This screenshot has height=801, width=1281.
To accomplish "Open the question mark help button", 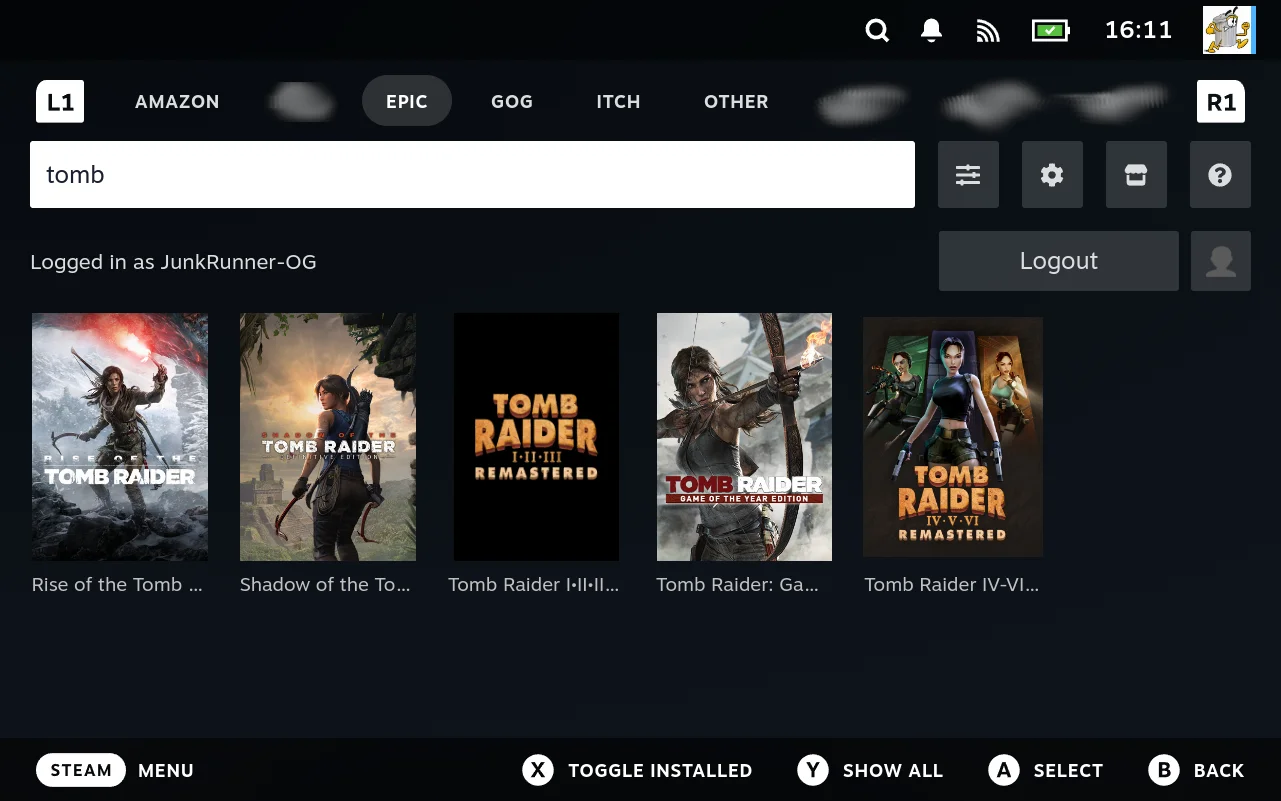I will (x=1220, y=175).
